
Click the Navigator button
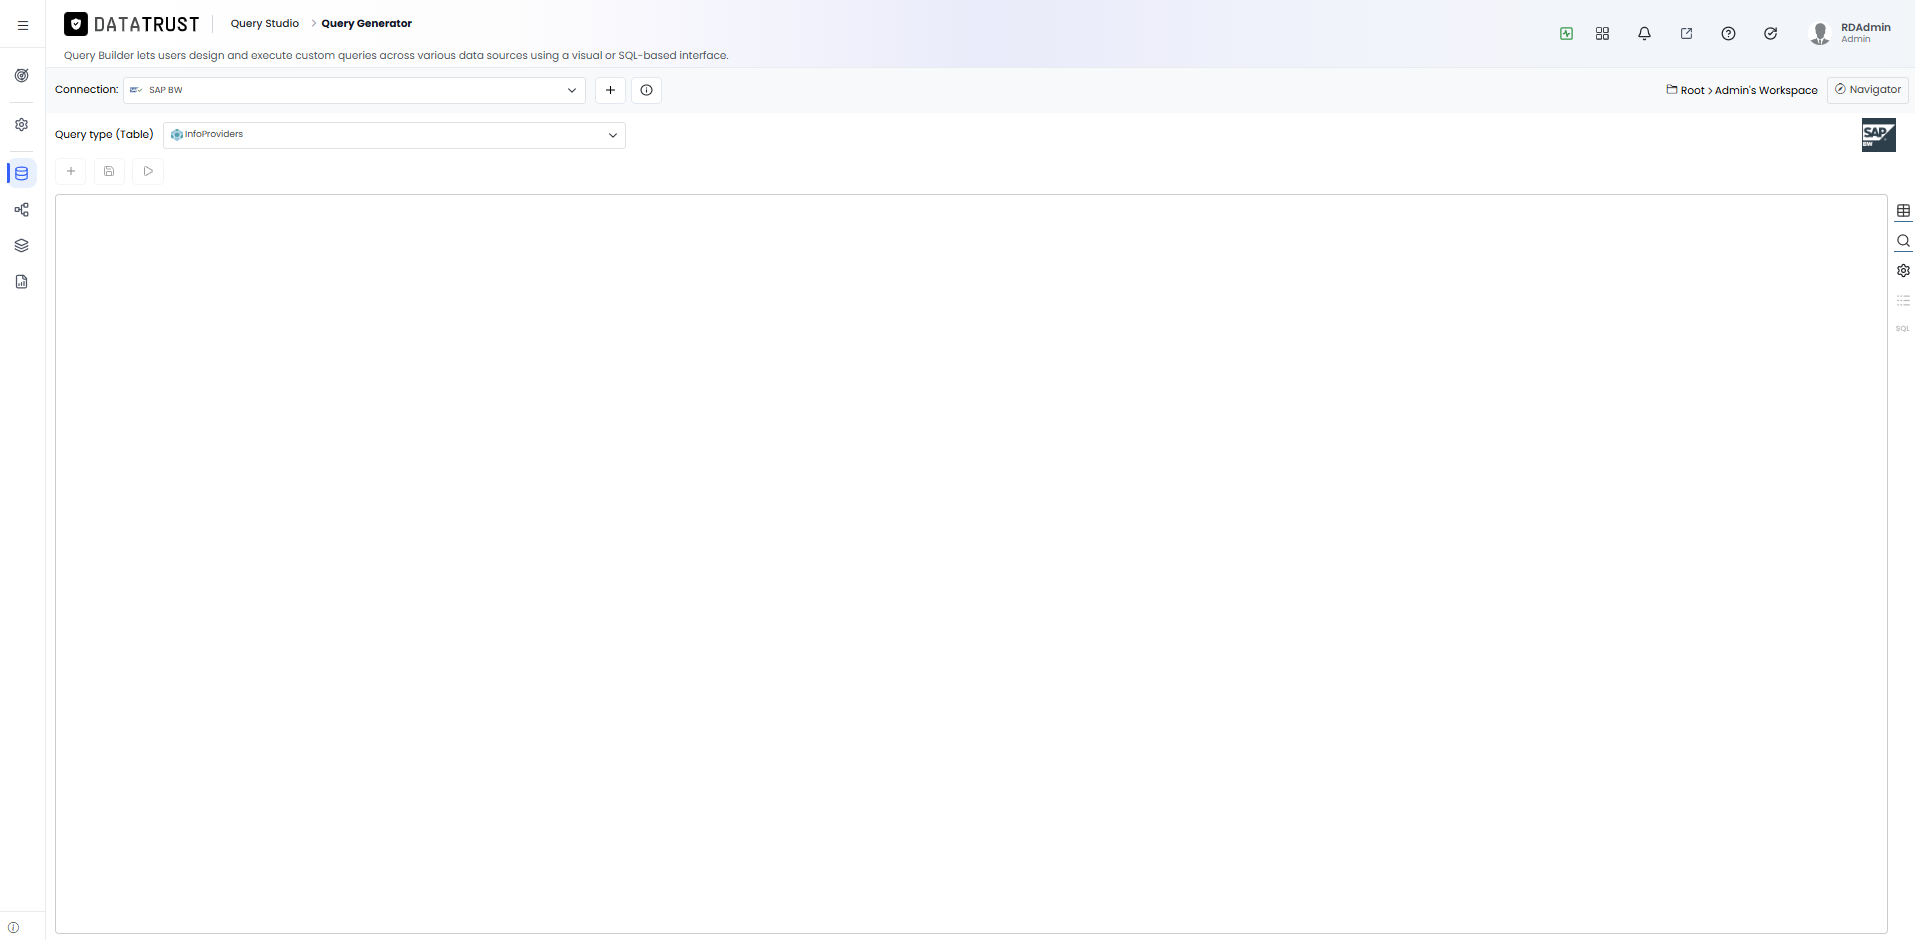click(1868, 90)
